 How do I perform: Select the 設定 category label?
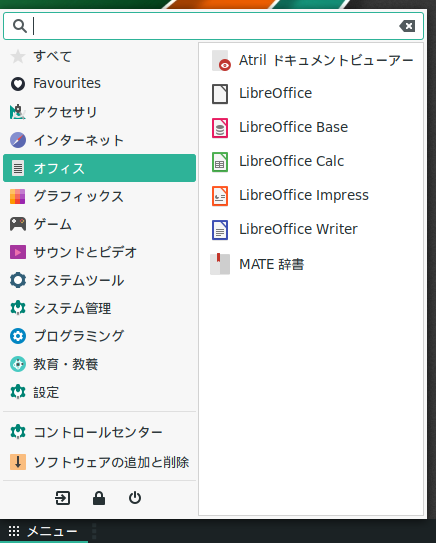(x=46, y=392)
